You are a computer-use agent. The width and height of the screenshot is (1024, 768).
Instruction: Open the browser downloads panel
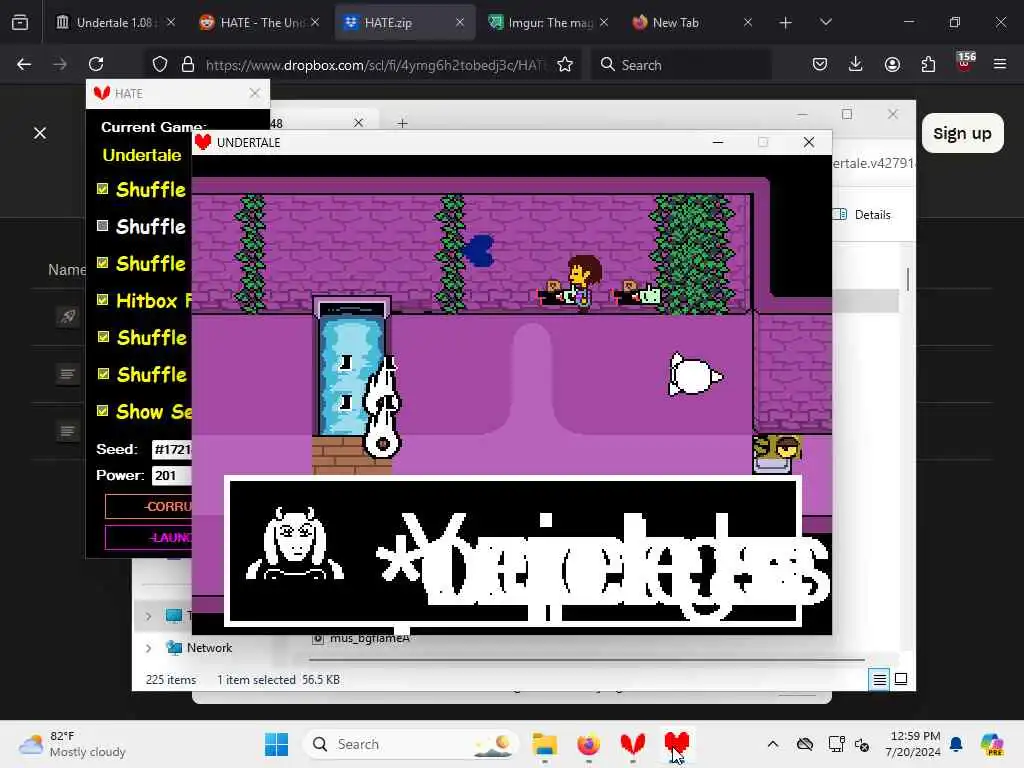(x=856, y=64)
